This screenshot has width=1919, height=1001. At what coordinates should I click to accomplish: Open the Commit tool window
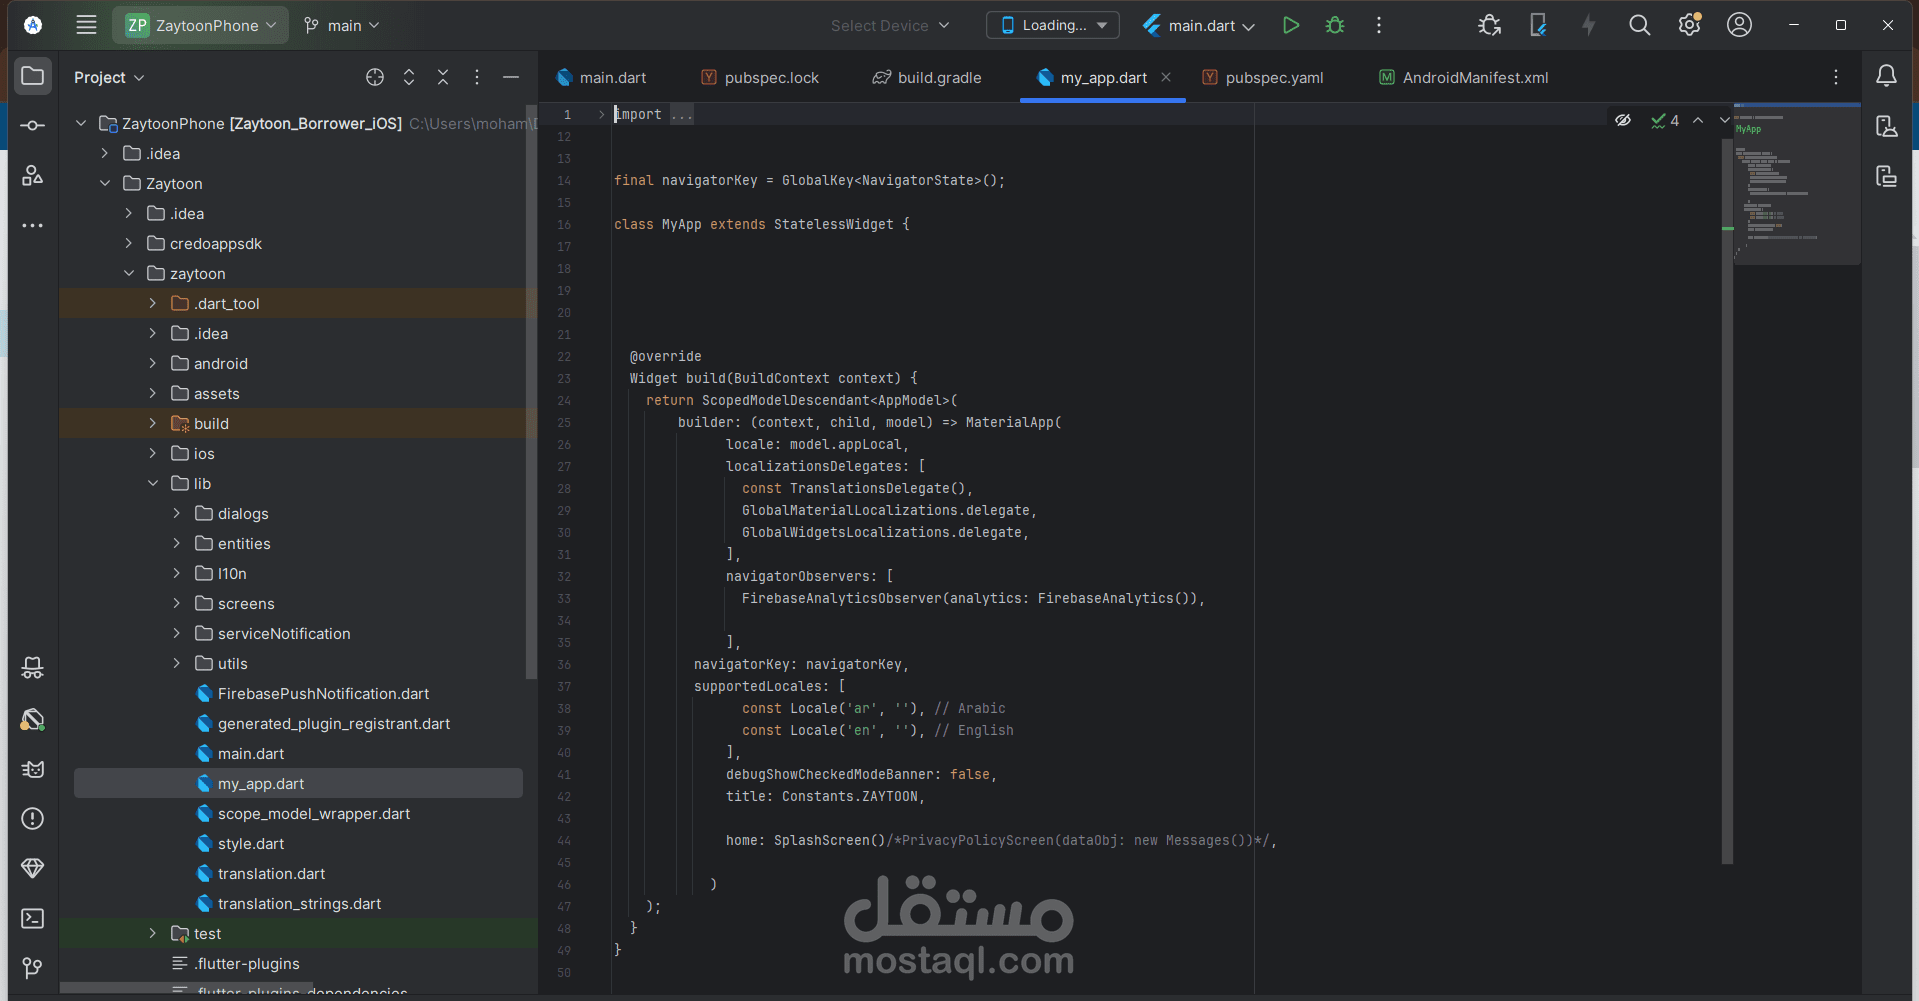(33, 126)
